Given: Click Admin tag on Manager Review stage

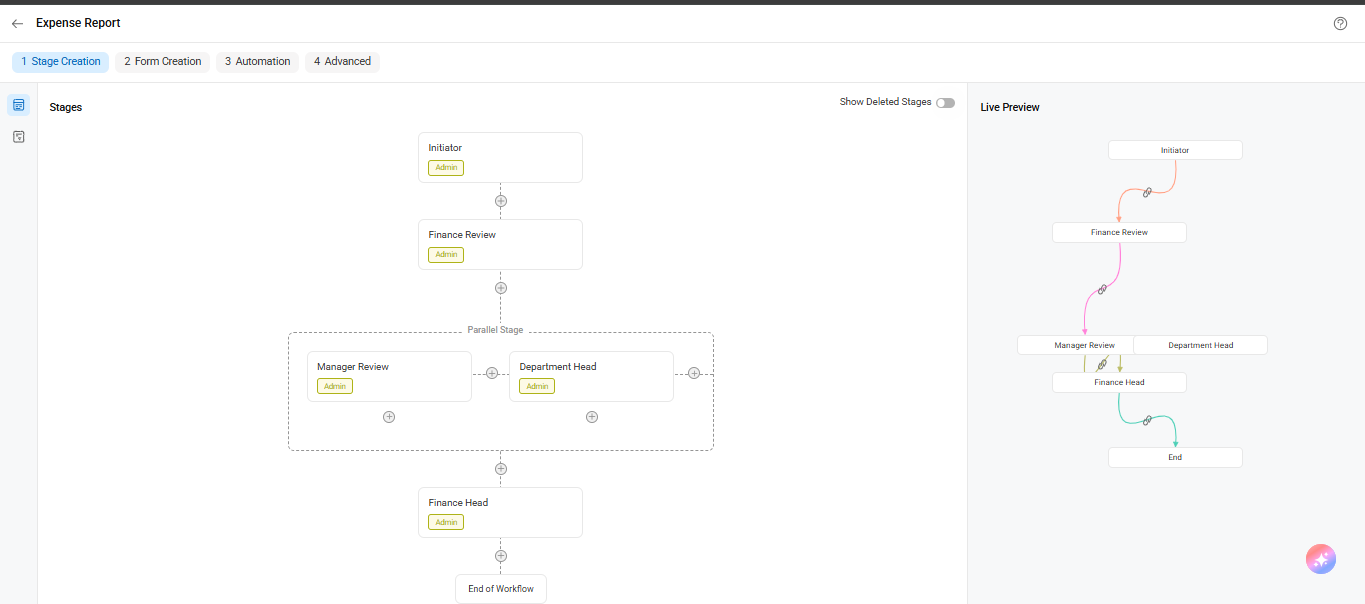Looking at the screenshot, I should pyautogui.click(x=335, y=387).
